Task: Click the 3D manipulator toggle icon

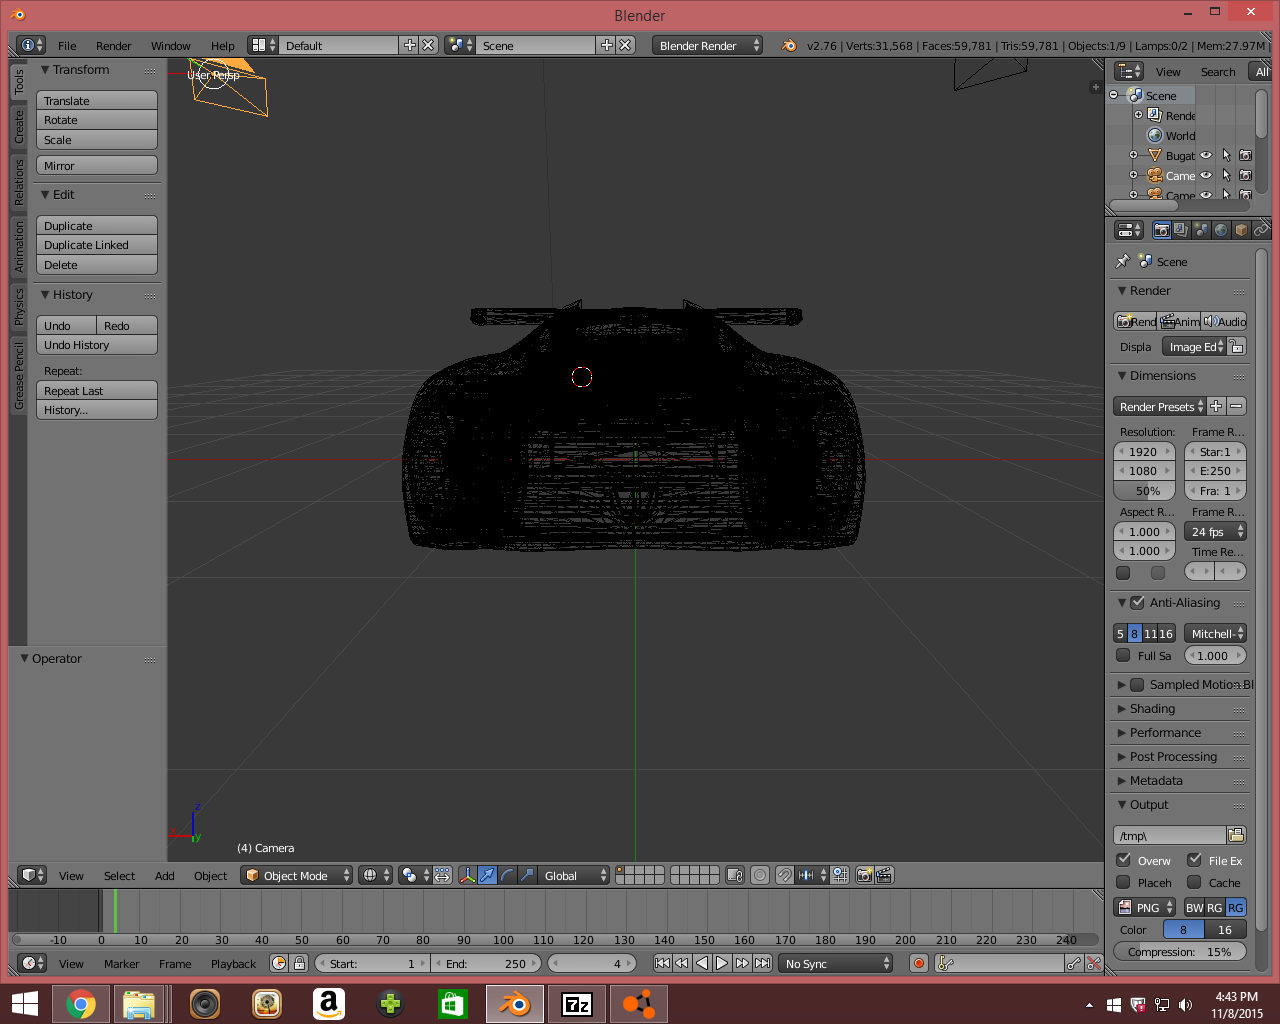Action: (x=467, y=875)
